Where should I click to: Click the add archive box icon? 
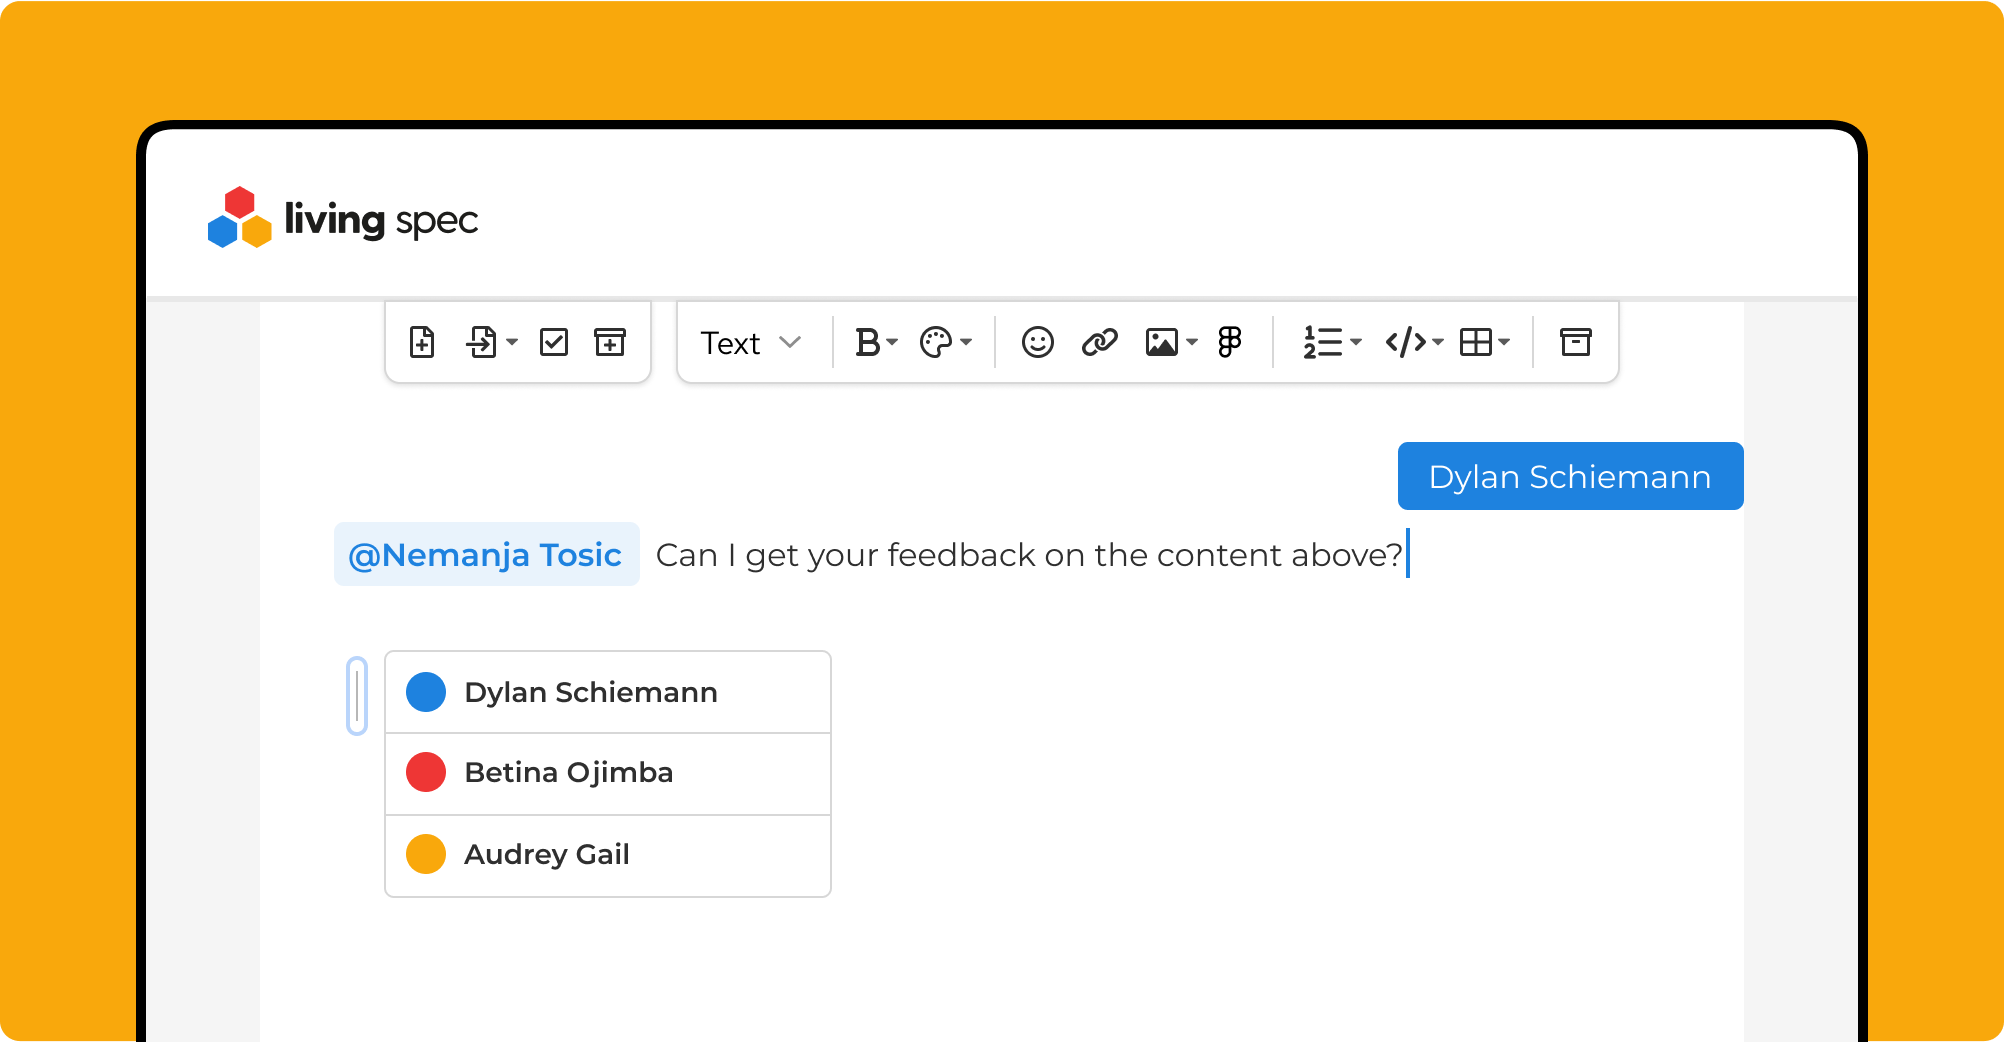point(610,342)
